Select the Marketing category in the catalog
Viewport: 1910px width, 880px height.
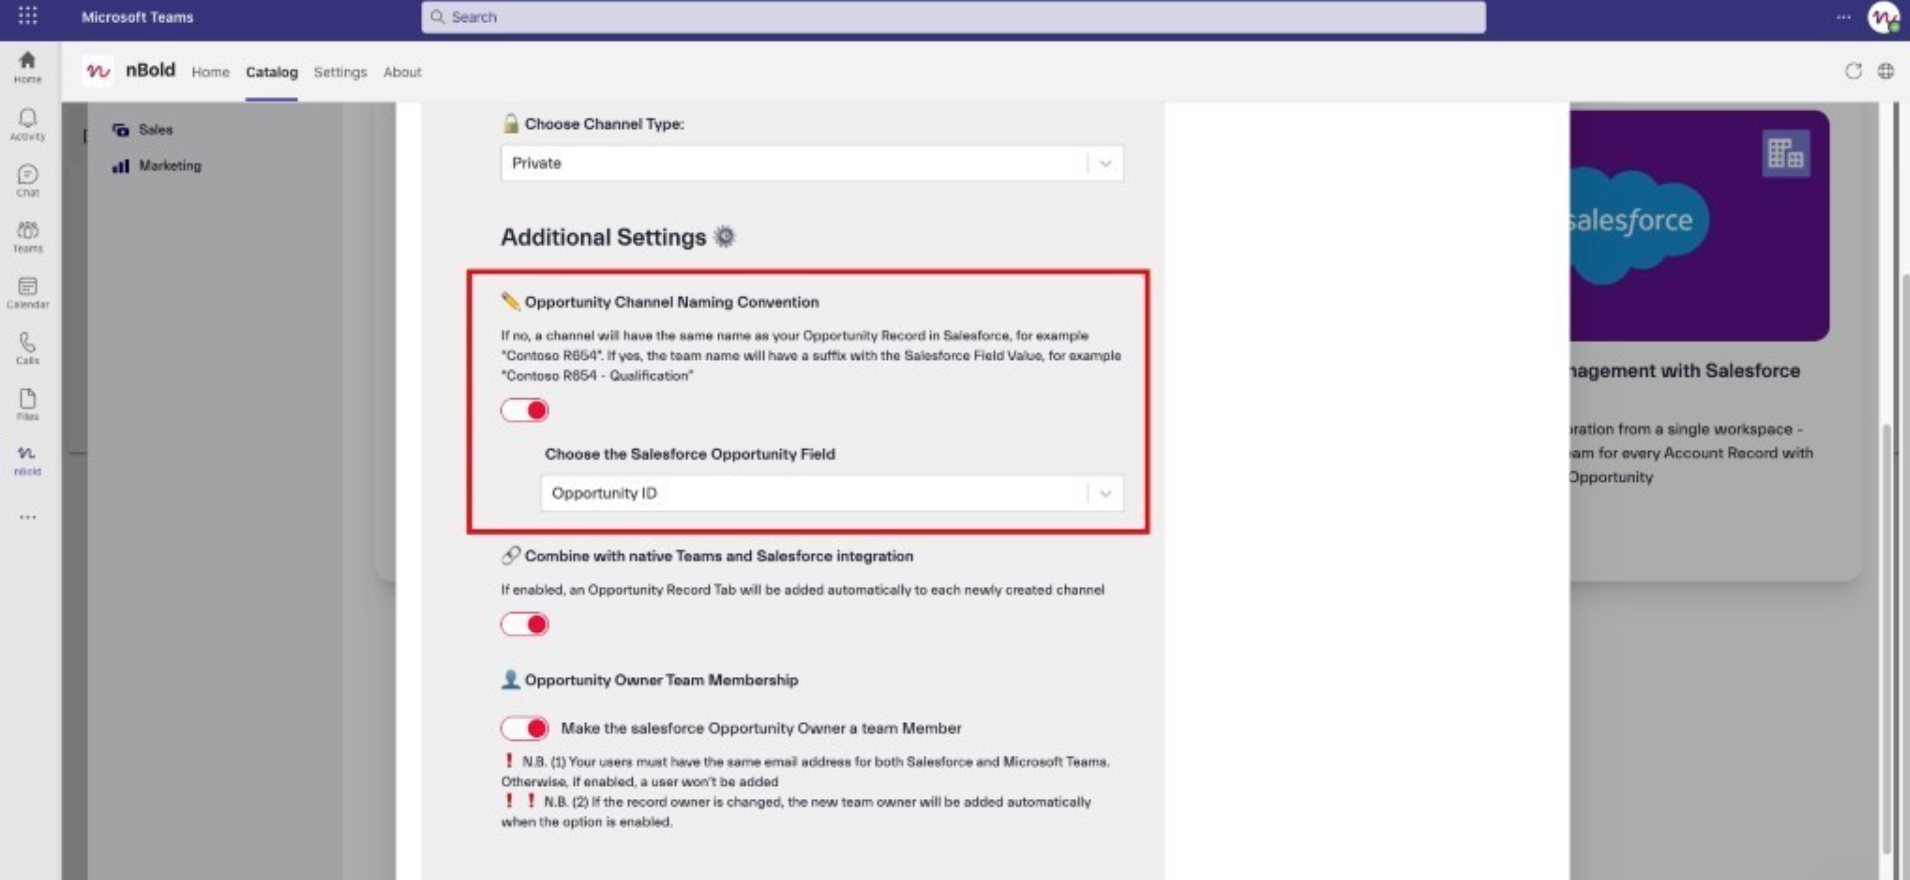[169, 166]
